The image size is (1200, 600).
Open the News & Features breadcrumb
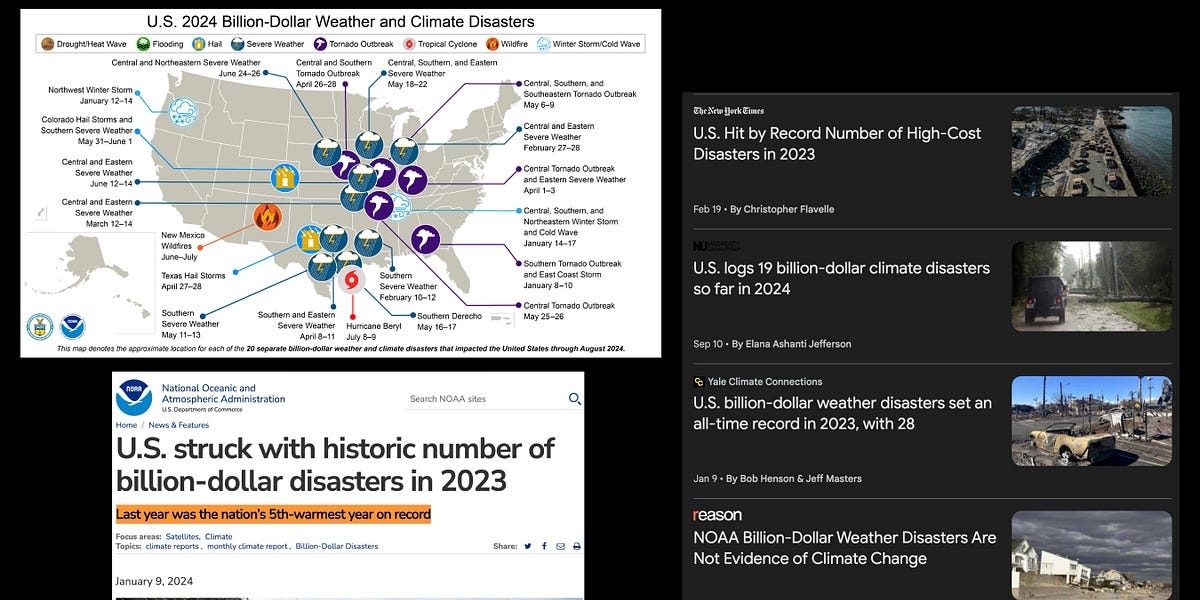[x=178, y=425]
